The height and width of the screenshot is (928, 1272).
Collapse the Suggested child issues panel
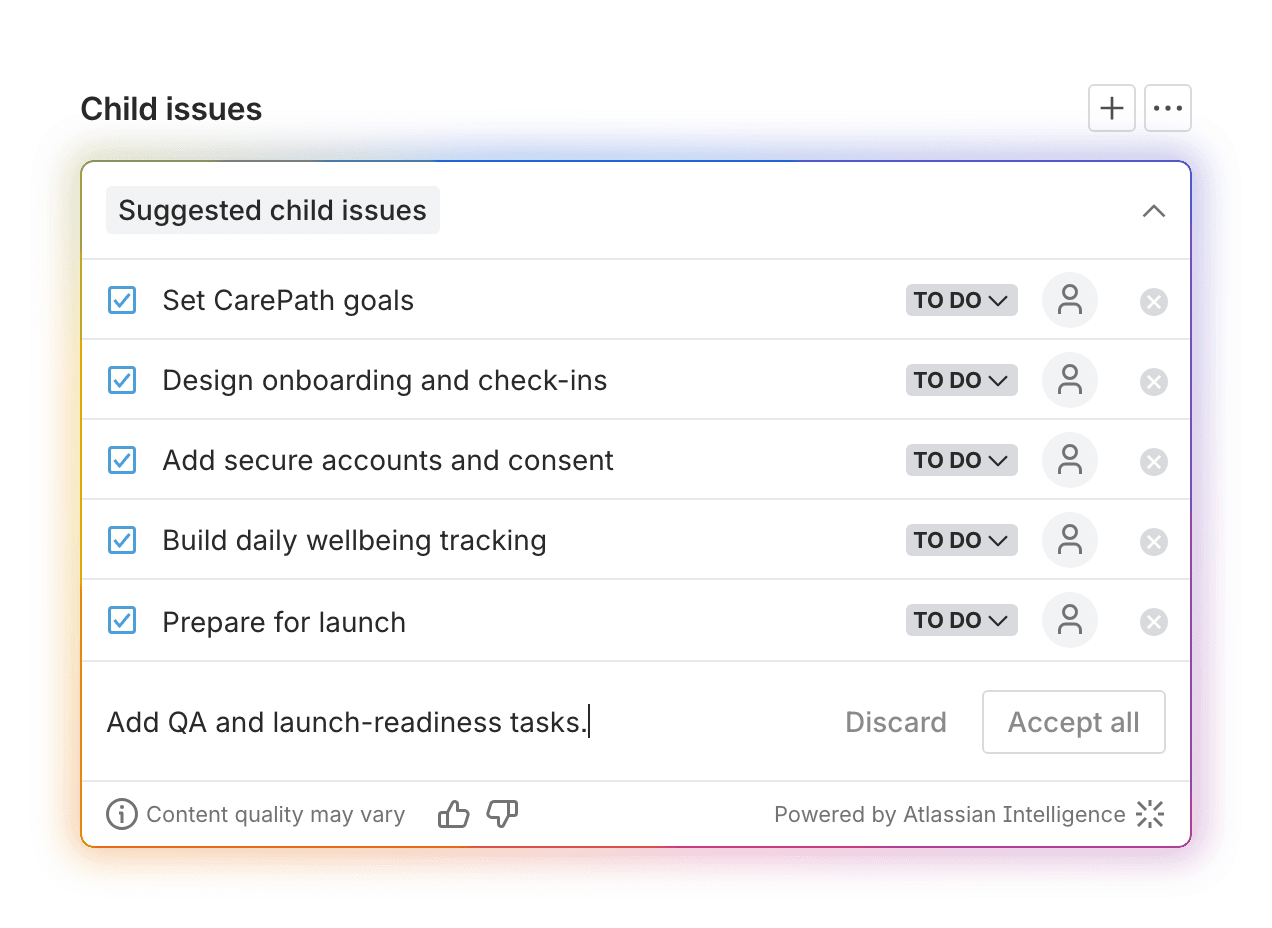tap(1154, 211)
